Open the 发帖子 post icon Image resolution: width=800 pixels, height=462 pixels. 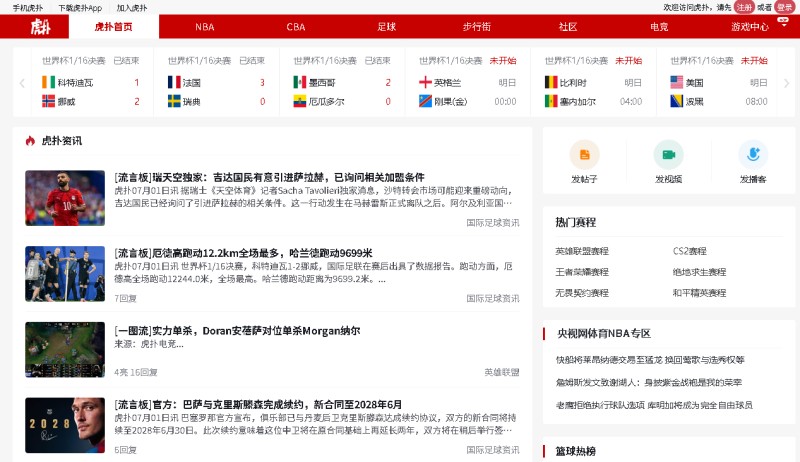coord(584,155)
